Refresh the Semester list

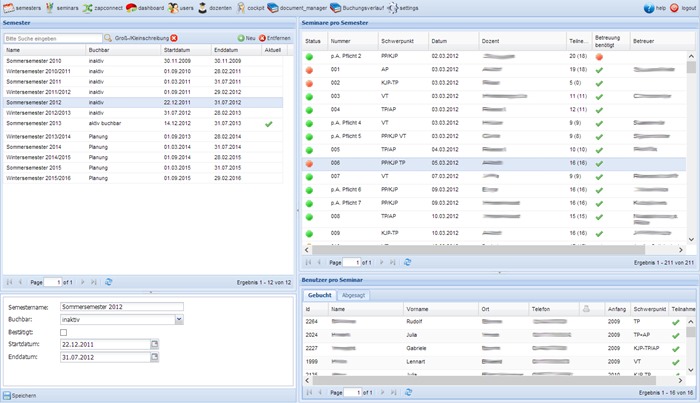[108, 282]
